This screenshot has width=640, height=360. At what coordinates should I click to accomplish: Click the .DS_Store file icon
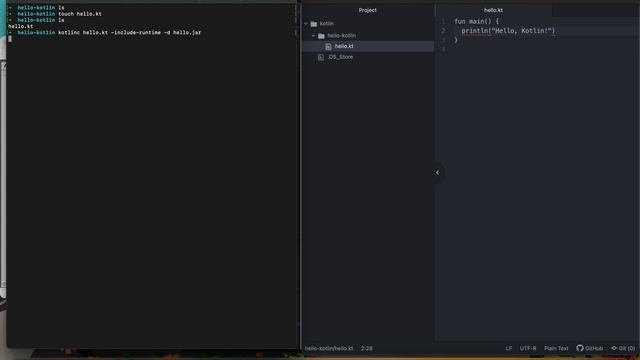[321, 57]
